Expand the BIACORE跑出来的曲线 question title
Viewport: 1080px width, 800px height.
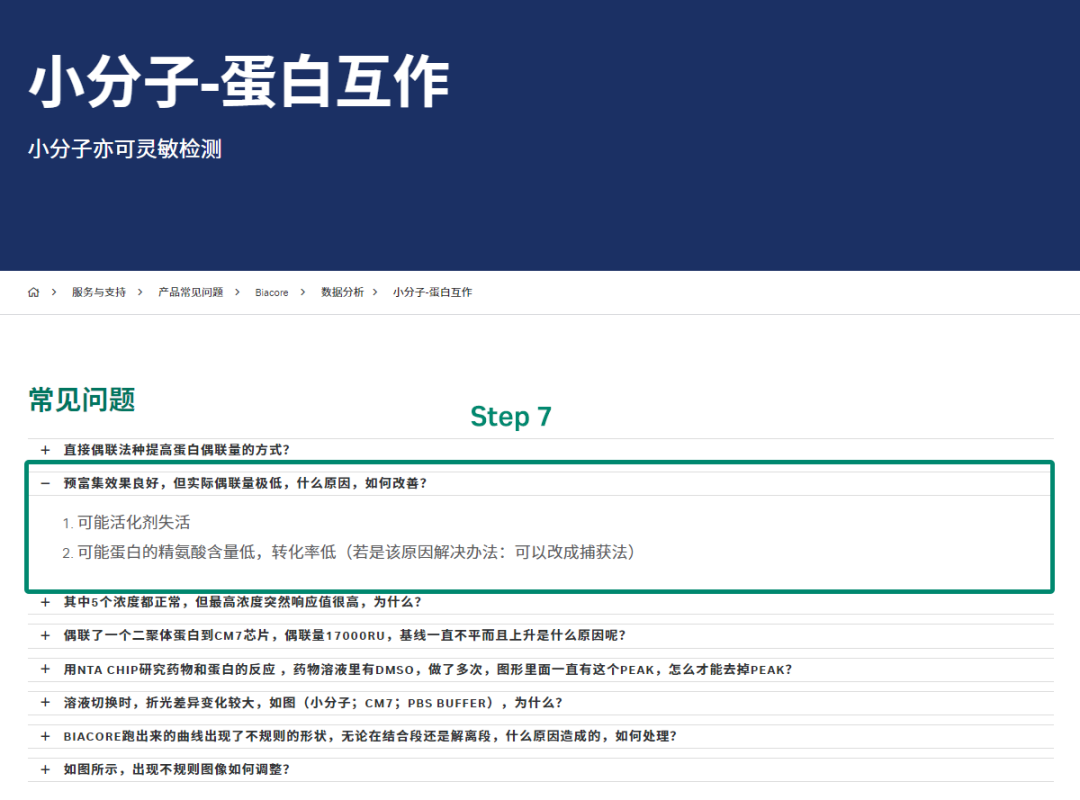[370, 736]
